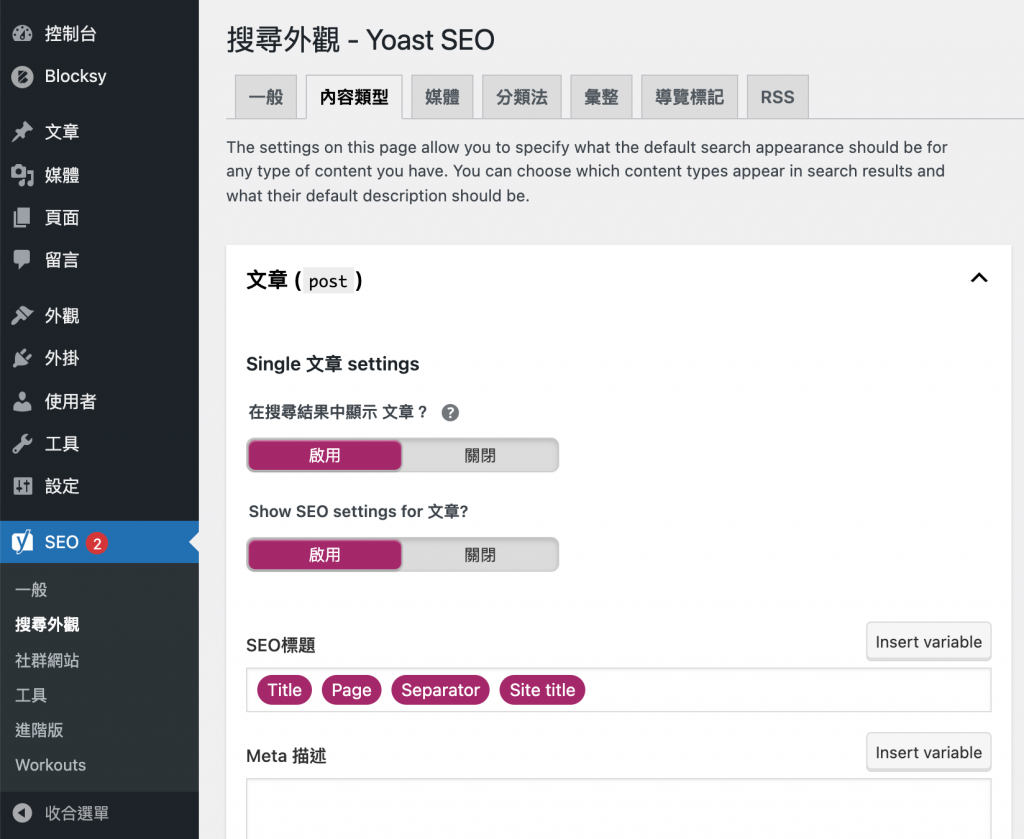Enable 在搜尋結果中顯示 文章 with 啟用

coord(325,455)
